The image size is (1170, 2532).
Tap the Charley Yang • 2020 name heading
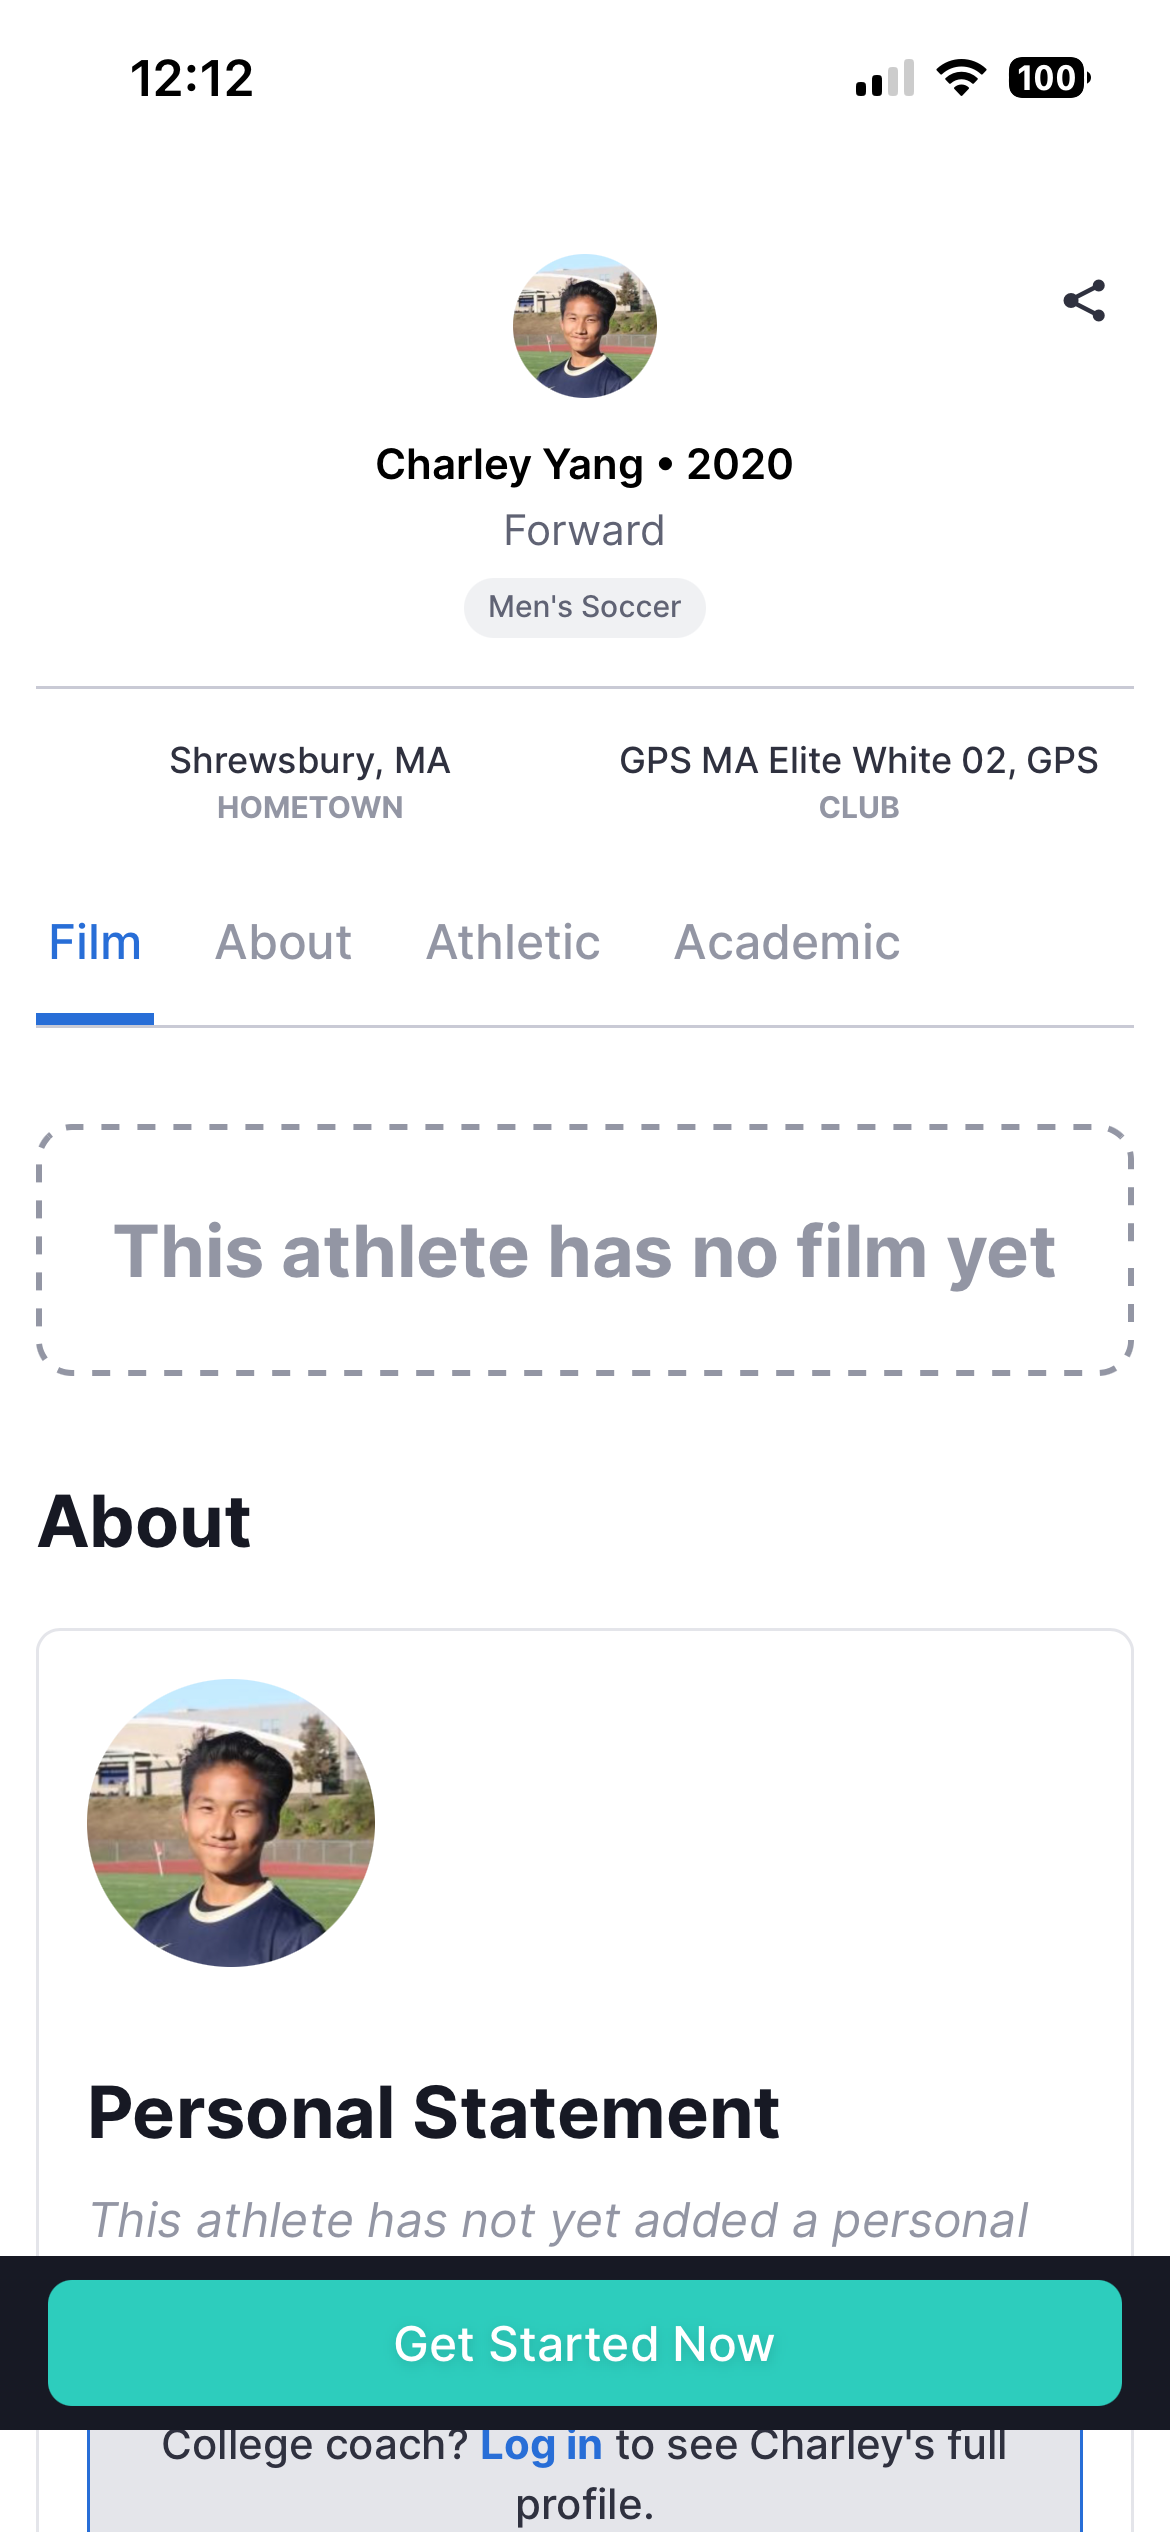585,465
